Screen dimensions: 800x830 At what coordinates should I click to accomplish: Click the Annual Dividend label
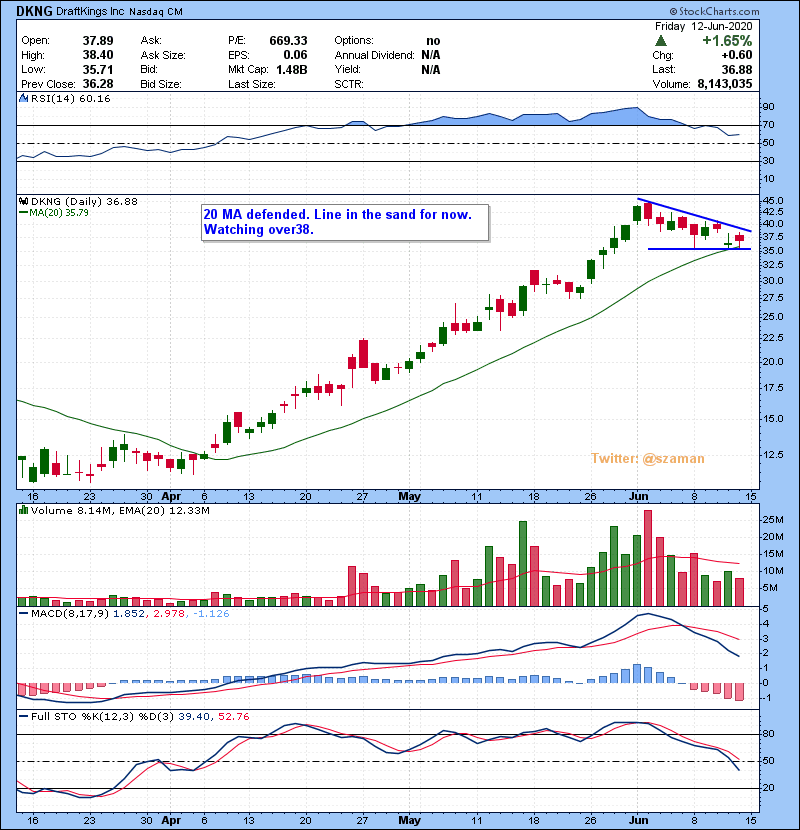tap(374, 55)
